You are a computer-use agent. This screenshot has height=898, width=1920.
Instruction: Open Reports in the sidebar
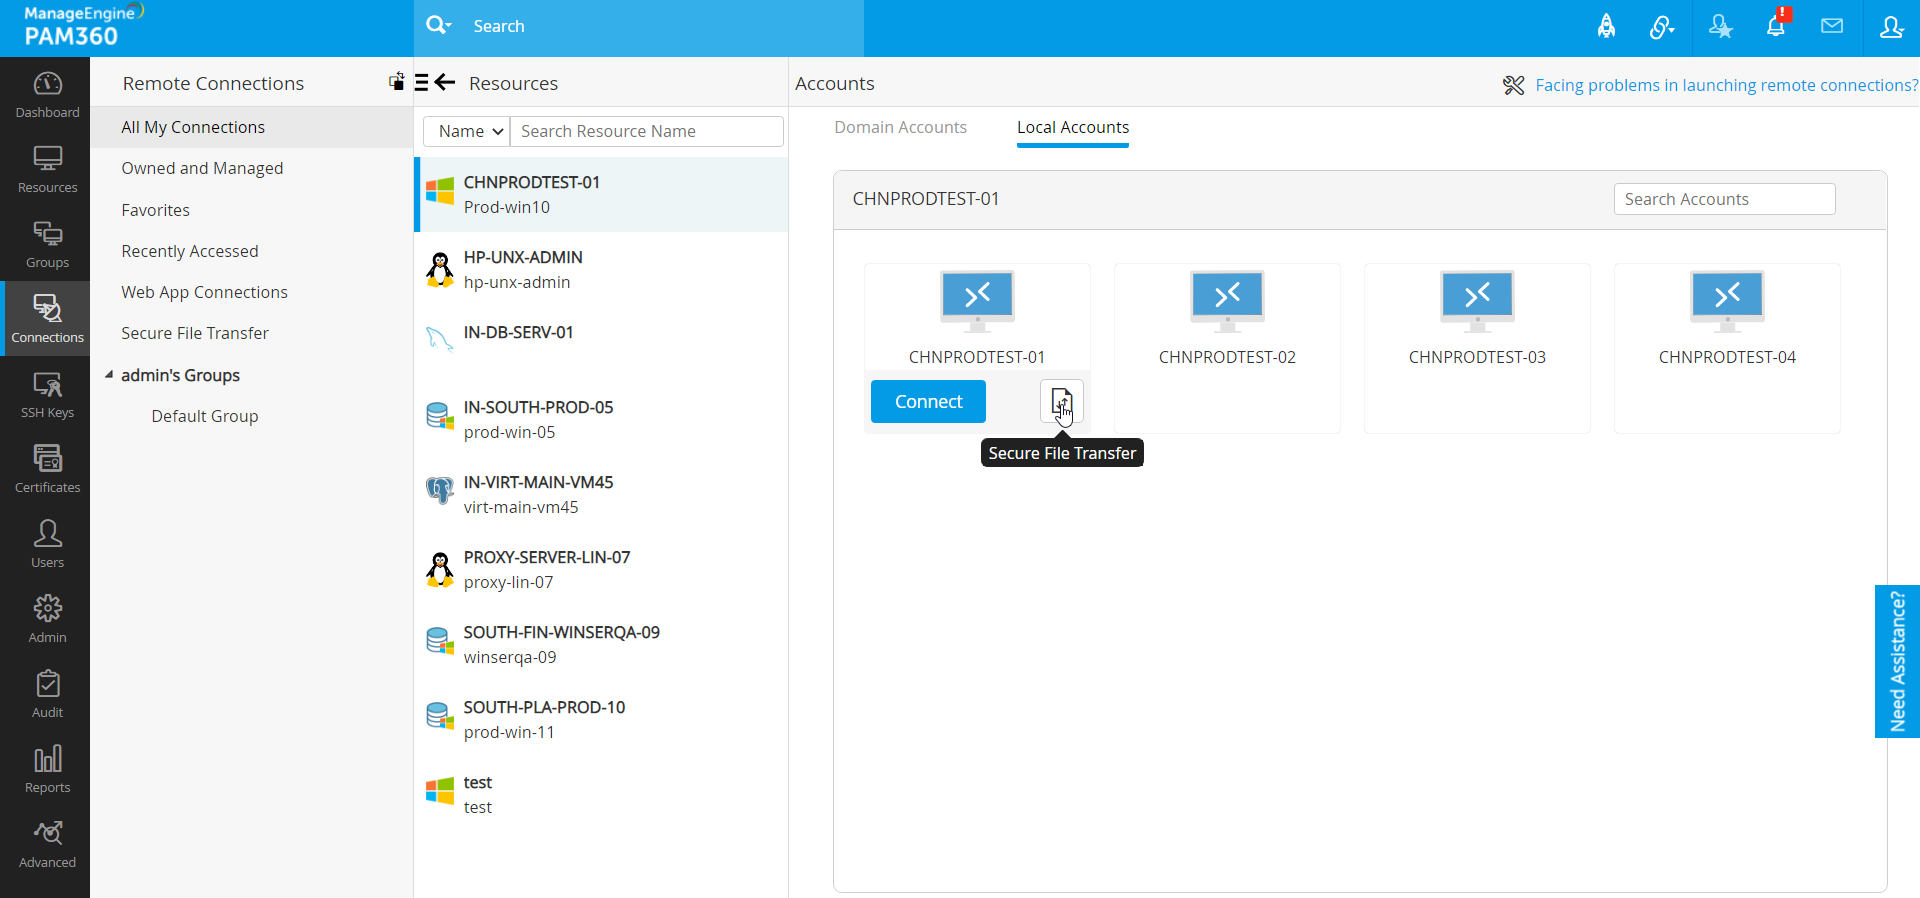[47, 770]
